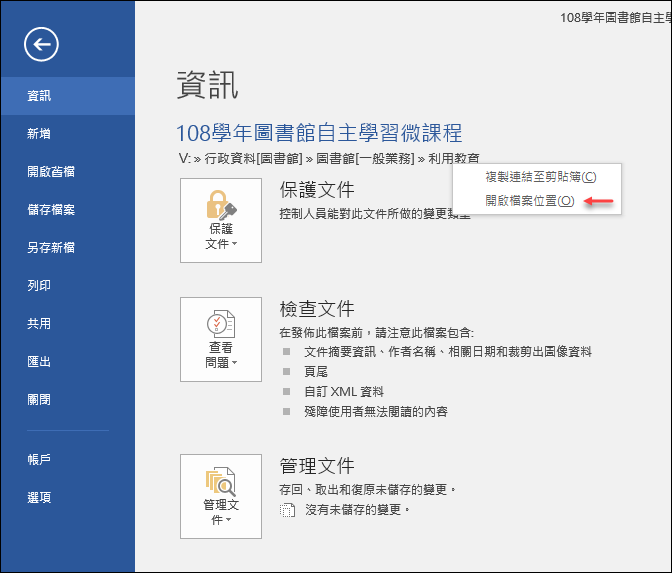Select 新增 in the backstage menu
The image size is (672, 573).
click(x=68, y=134)
